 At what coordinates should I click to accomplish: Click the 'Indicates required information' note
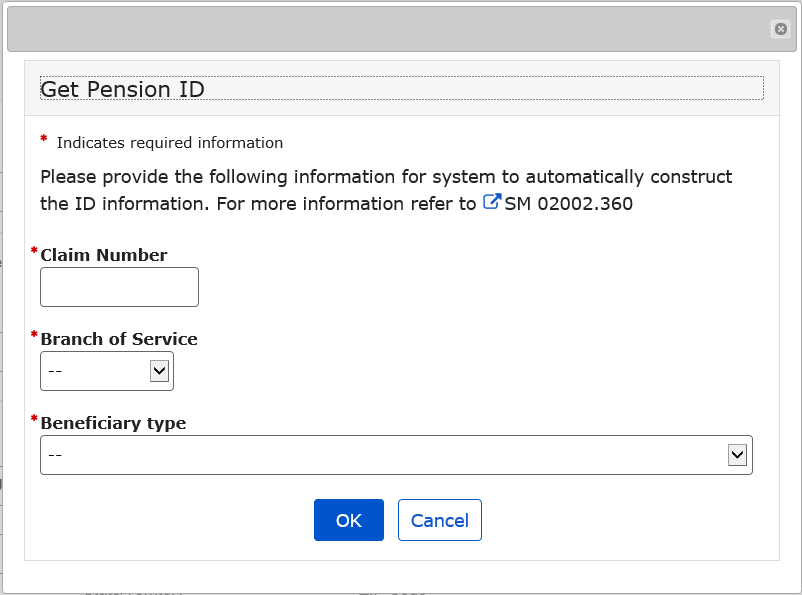point(170,143)
